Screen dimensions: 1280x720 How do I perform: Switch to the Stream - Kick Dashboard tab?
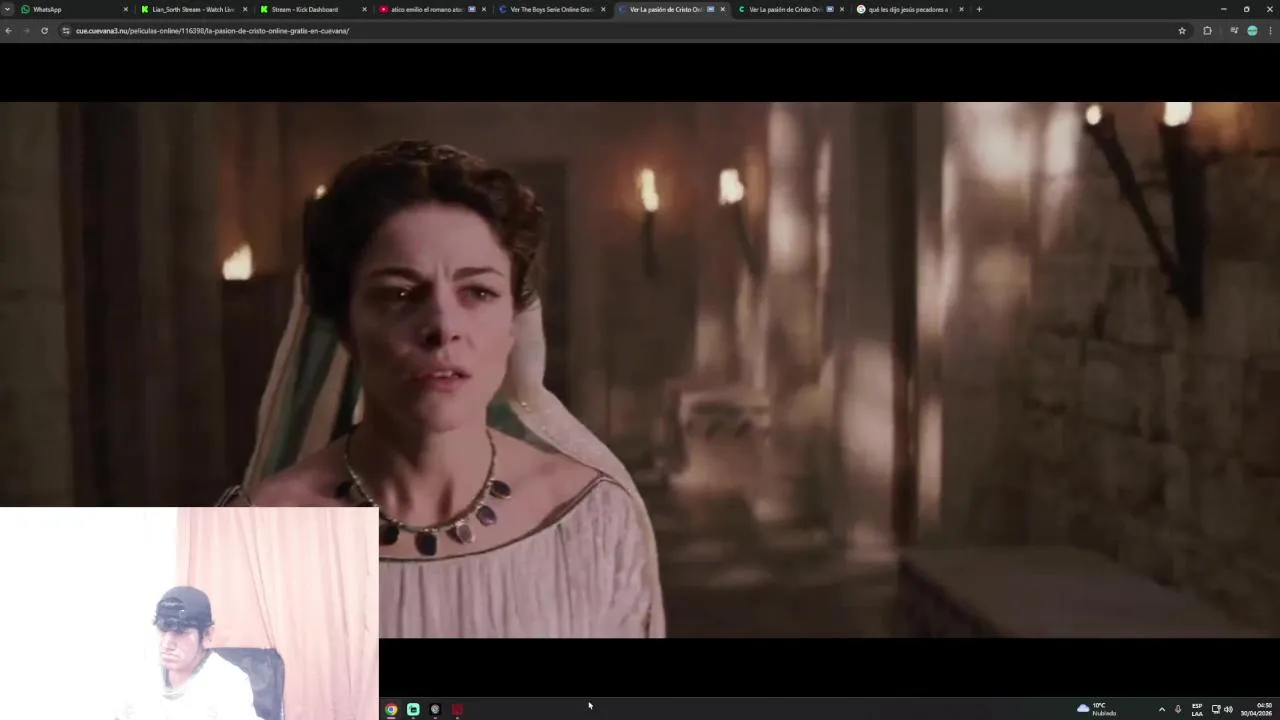312,9
